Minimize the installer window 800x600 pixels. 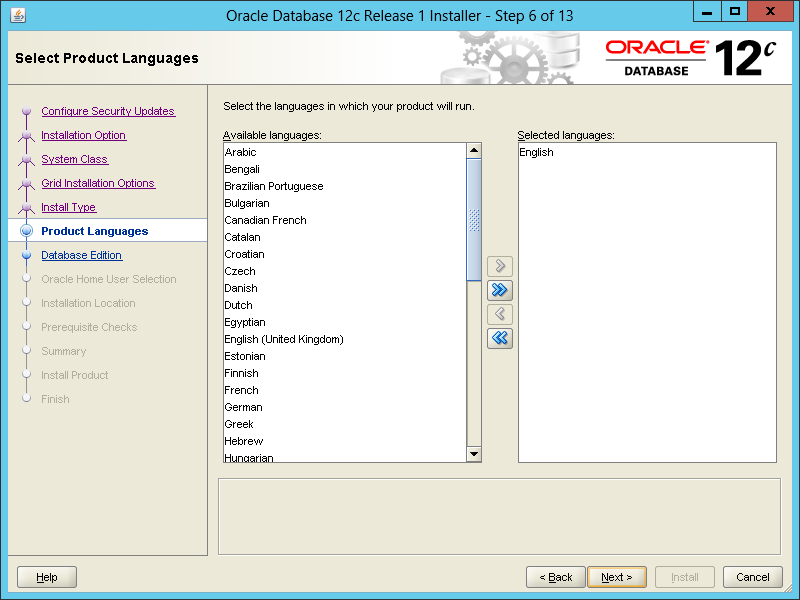point(707,12)
